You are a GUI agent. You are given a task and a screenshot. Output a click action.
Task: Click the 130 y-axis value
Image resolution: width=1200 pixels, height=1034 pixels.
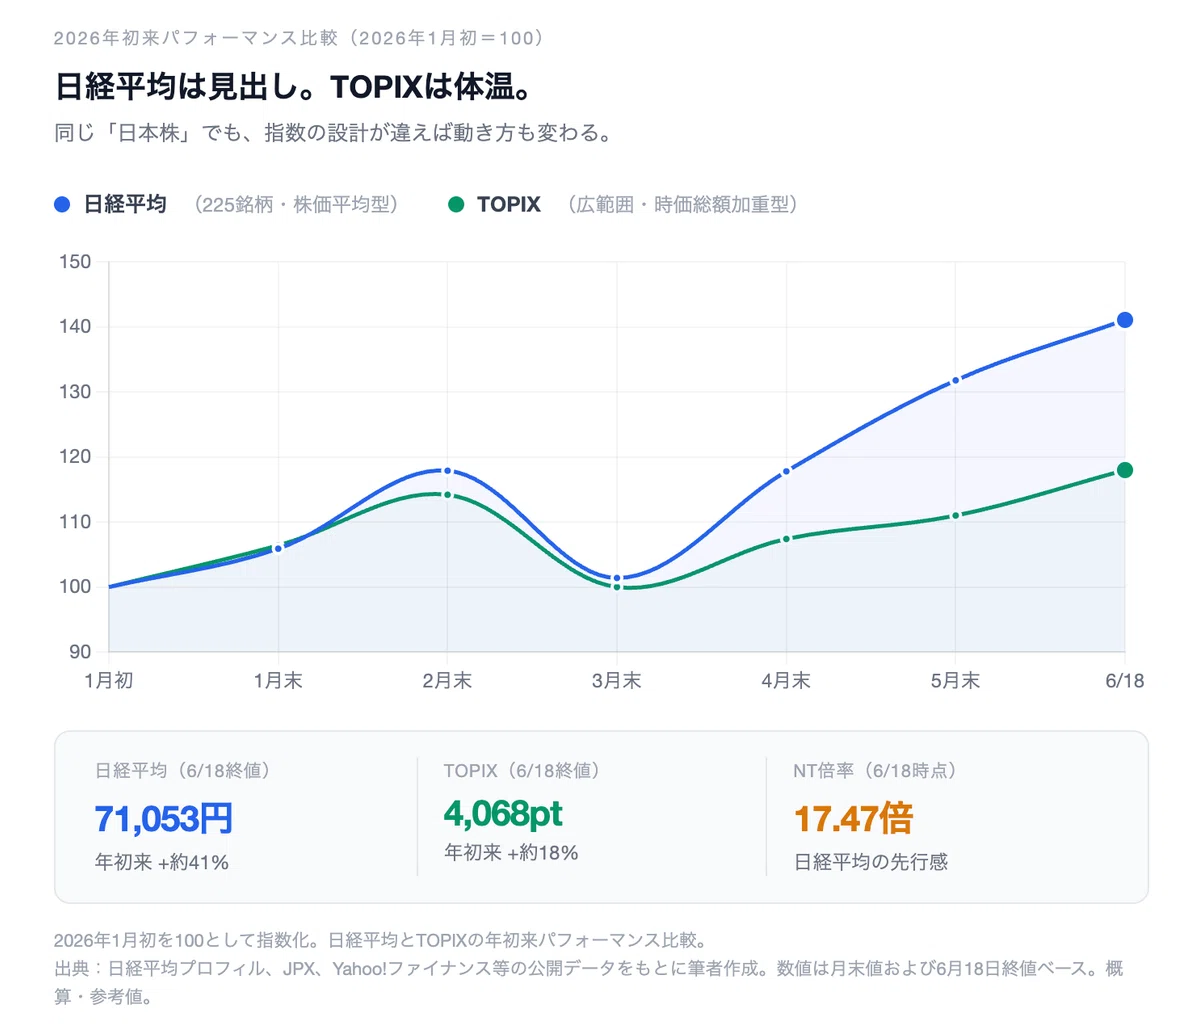75,392
